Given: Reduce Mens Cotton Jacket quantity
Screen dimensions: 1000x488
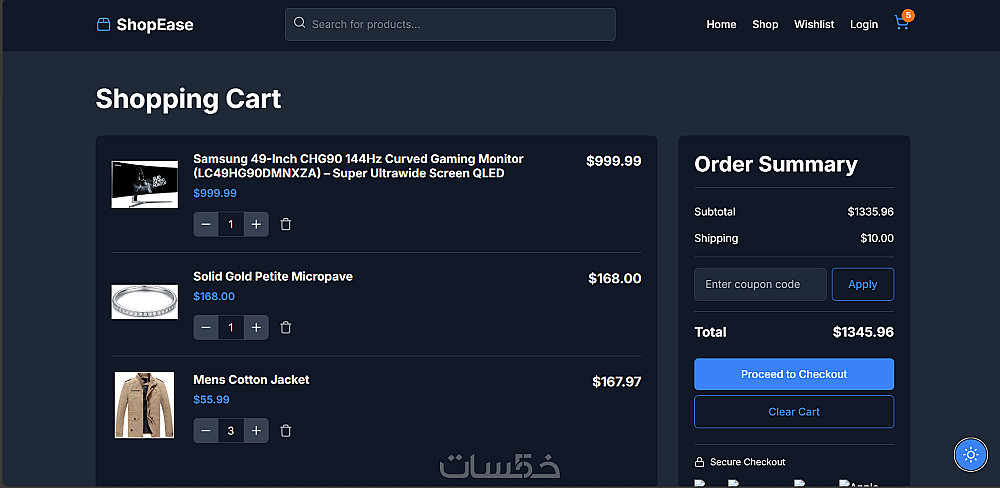Looking at the screenshot, I should [206, 431].
